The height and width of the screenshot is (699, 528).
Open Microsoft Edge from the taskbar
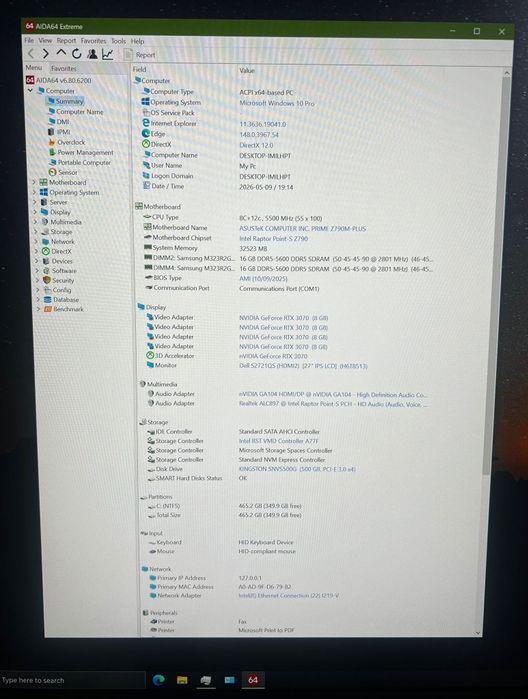click(x=159, y=680)
